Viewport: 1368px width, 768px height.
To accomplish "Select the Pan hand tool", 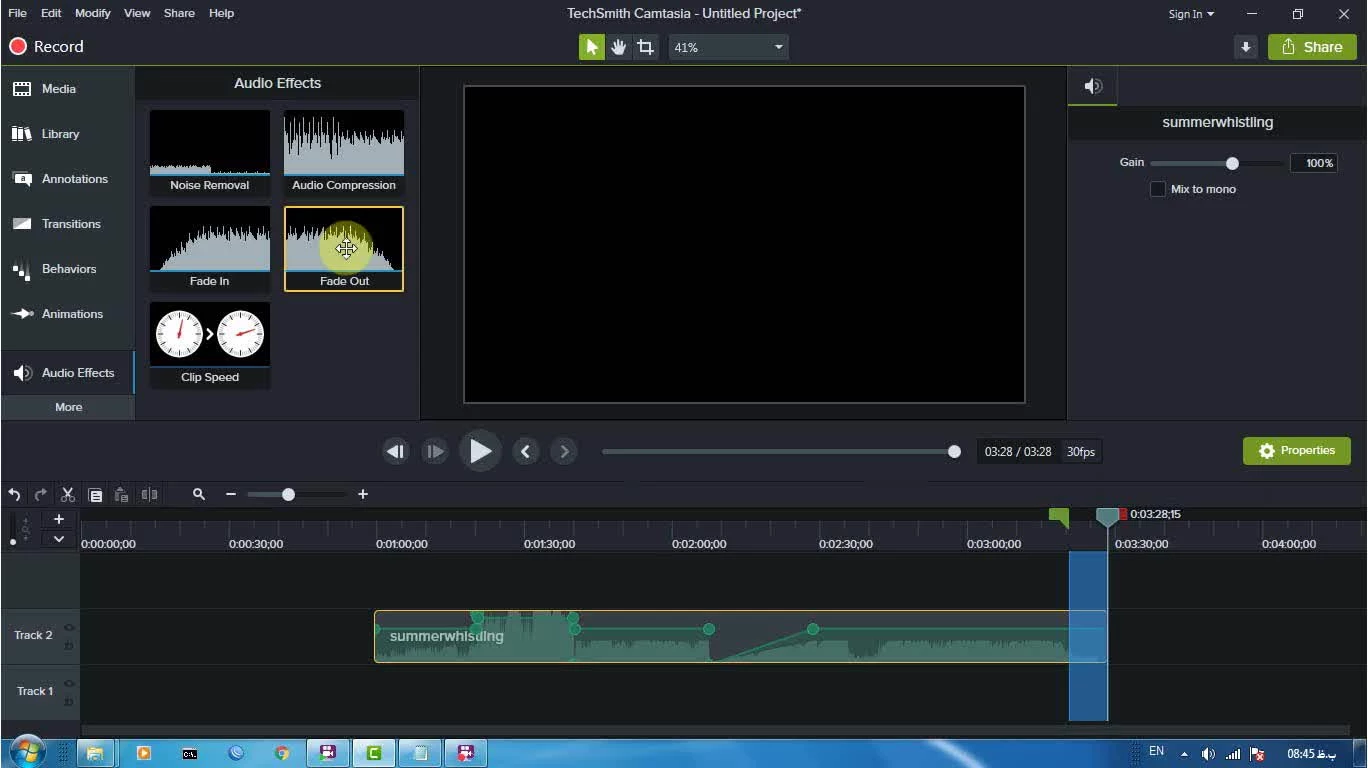I will (x=619, y=47).
